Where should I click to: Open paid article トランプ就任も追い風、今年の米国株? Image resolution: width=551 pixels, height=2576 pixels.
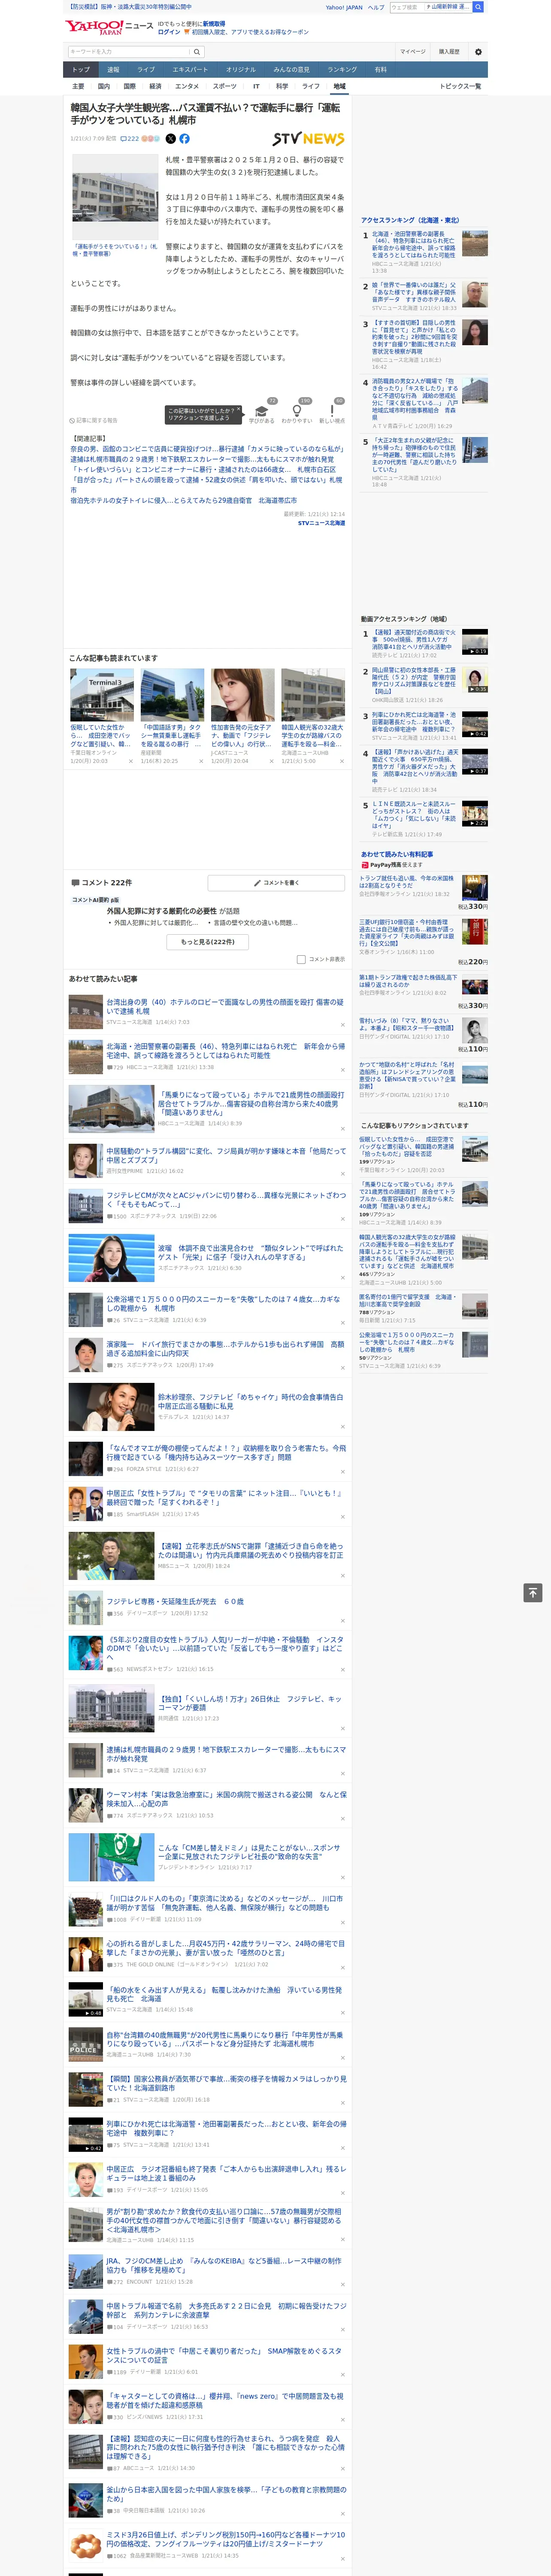tap(407, 882)
